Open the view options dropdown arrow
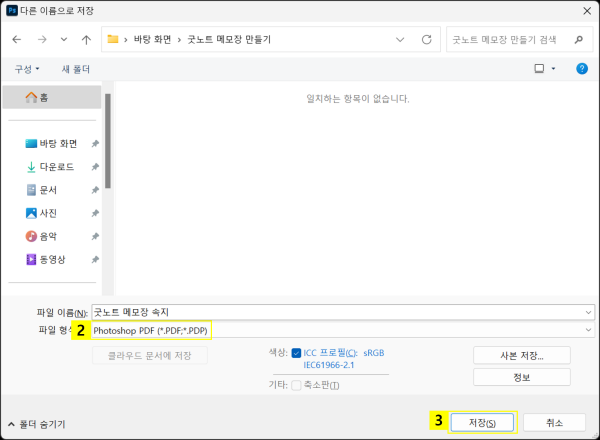 (553, 69)
